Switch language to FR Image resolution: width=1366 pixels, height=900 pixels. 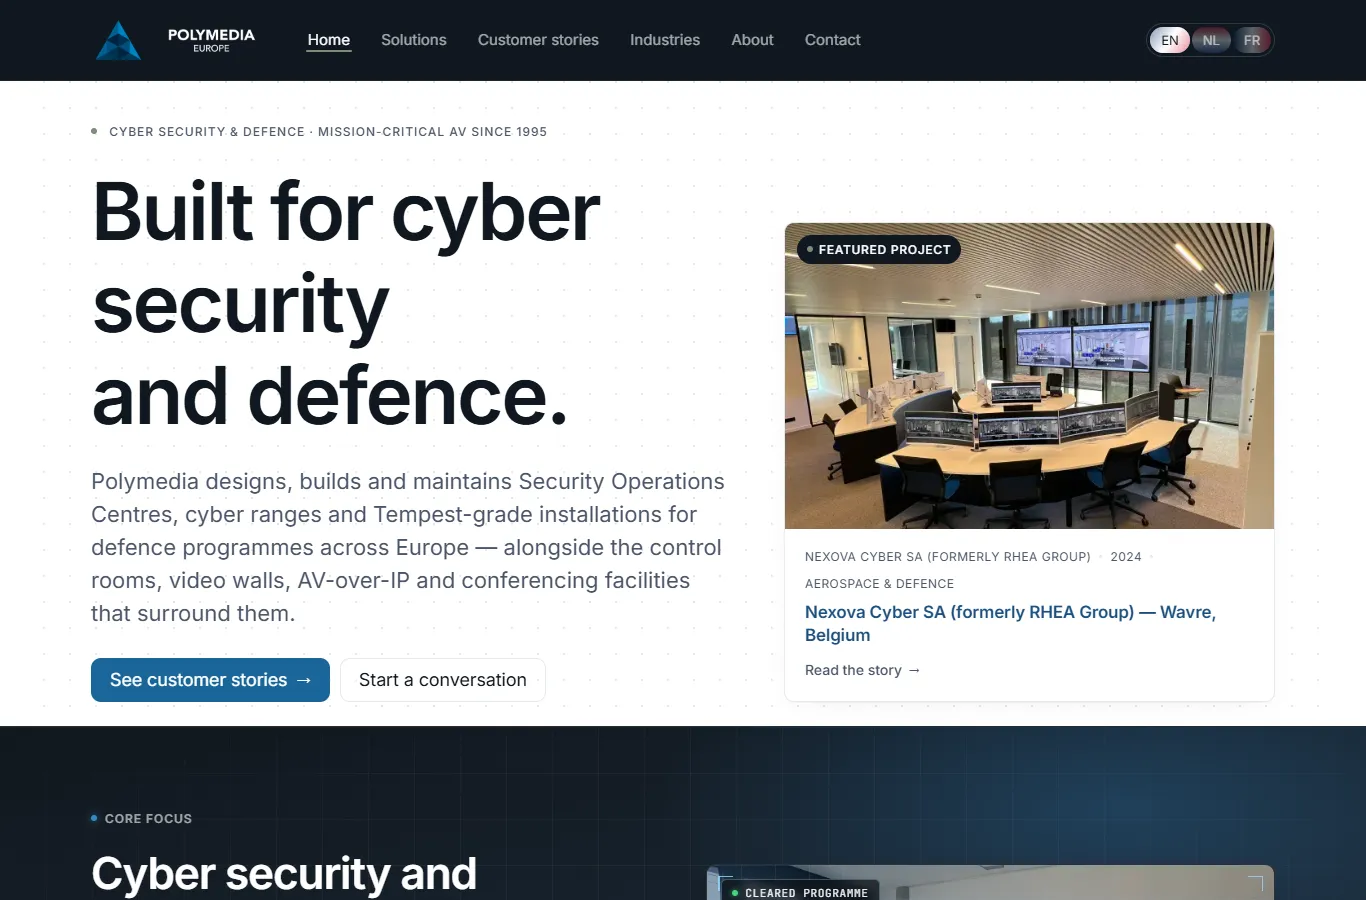coord(1252,40)
